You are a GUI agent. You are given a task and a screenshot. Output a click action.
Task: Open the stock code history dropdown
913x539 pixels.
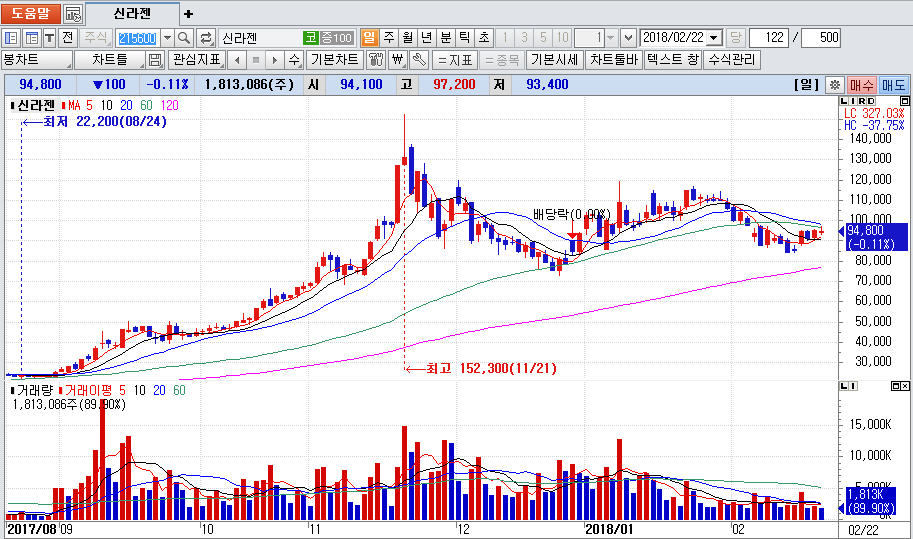167,38
